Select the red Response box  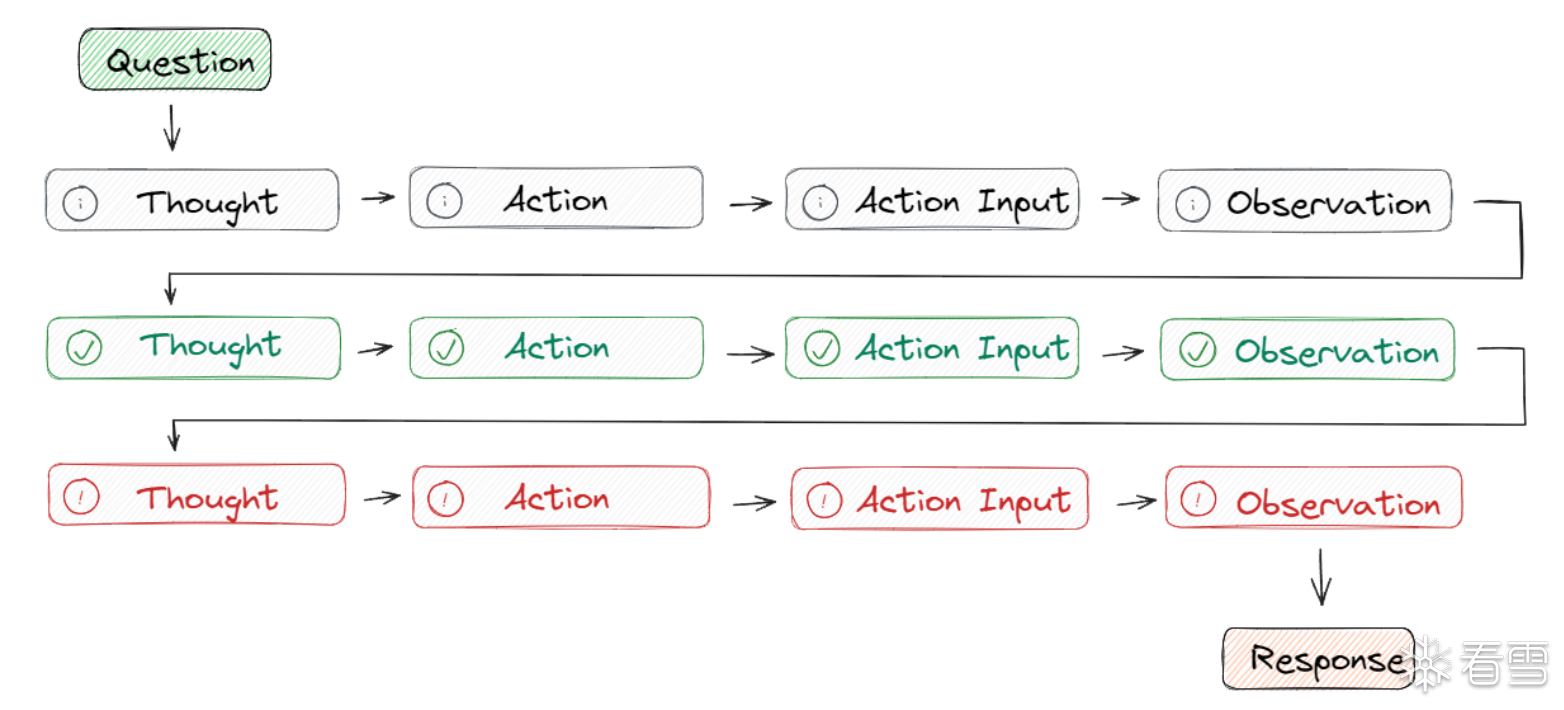point(1318,659)
